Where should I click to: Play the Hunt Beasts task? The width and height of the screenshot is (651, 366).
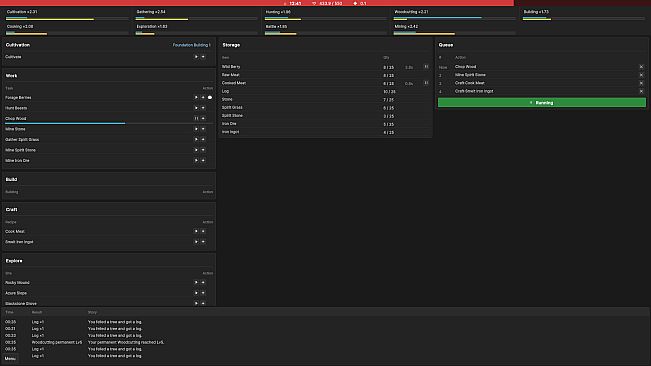(196, 108)
